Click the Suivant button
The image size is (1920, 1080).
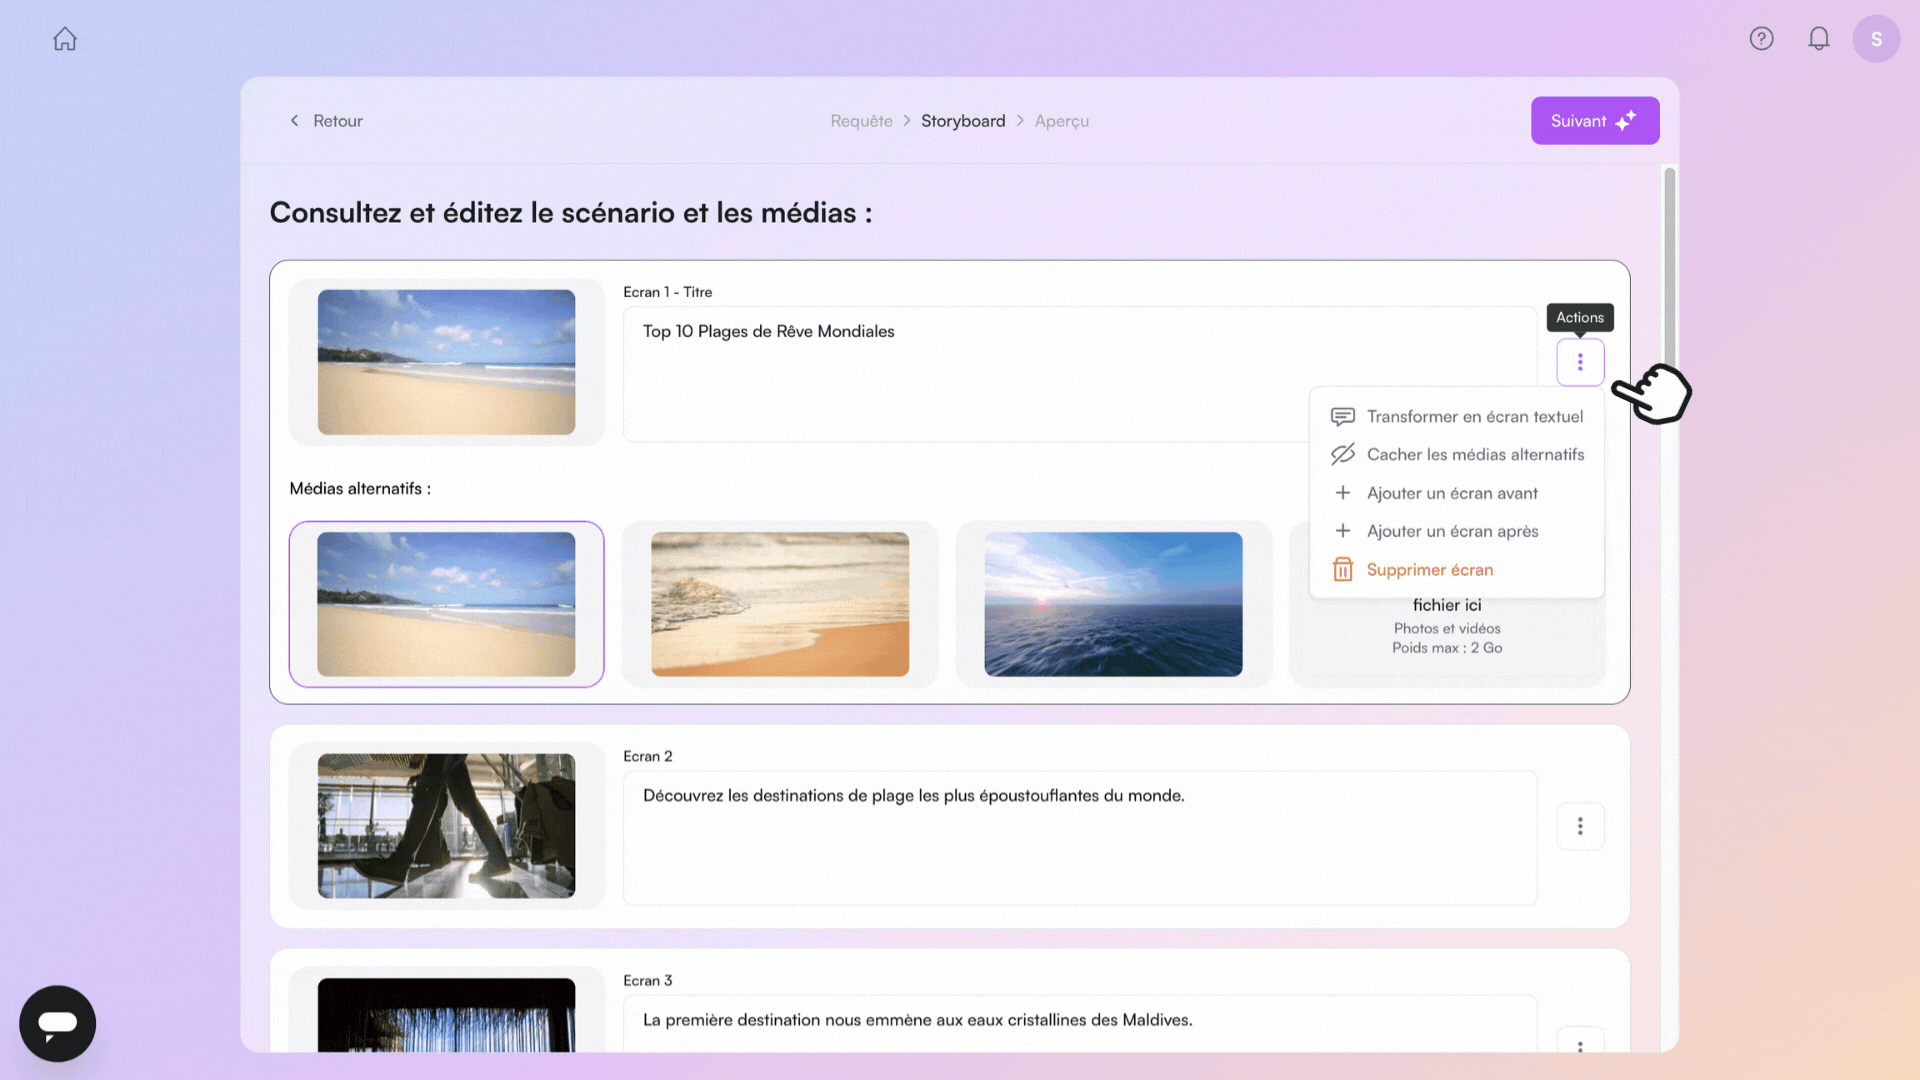[1595, 121]
